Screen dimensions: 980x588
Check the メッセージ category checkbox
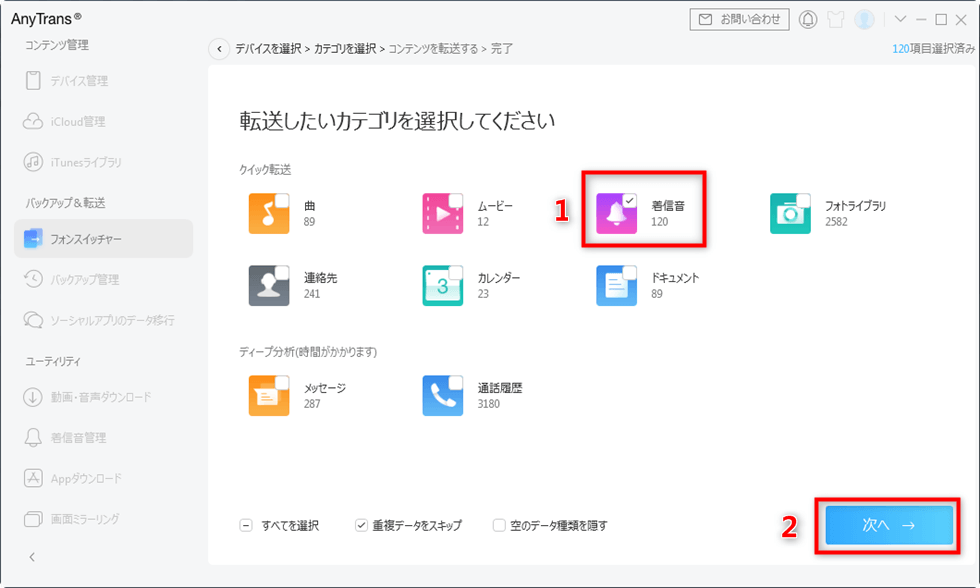(x=282, y=382)
